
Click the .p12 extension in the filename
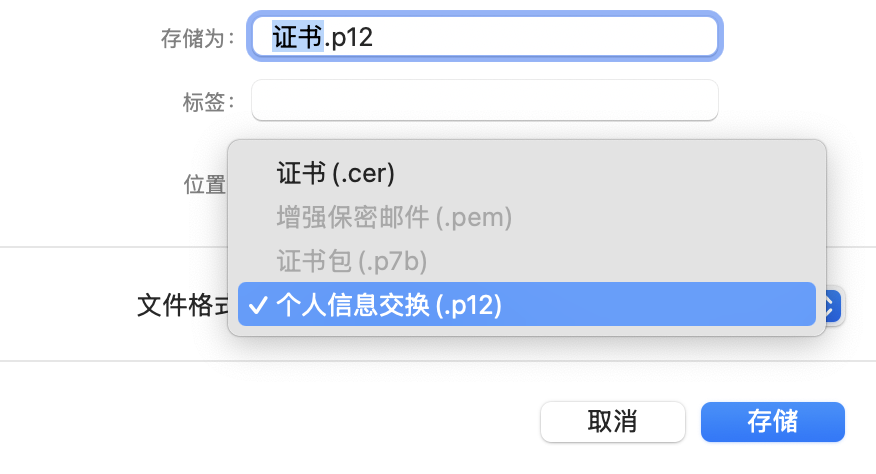(348, 38)
